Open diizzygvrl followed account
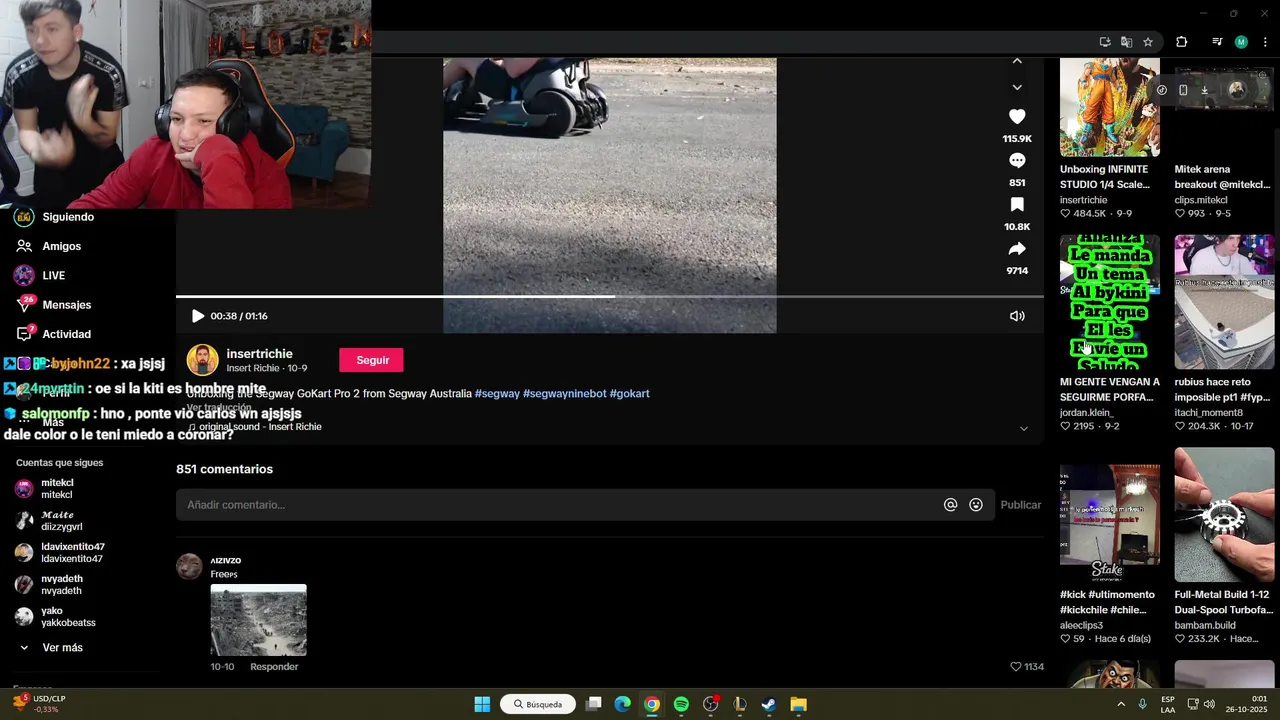1280x720 pixels. click(61, 521)
